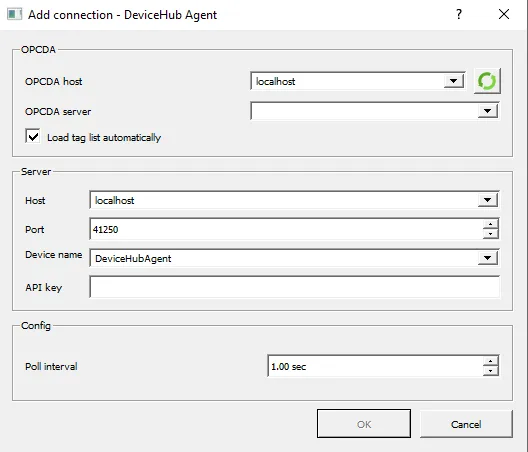
Task: Click the OPCDA host label
Action: tap(54, 82)
